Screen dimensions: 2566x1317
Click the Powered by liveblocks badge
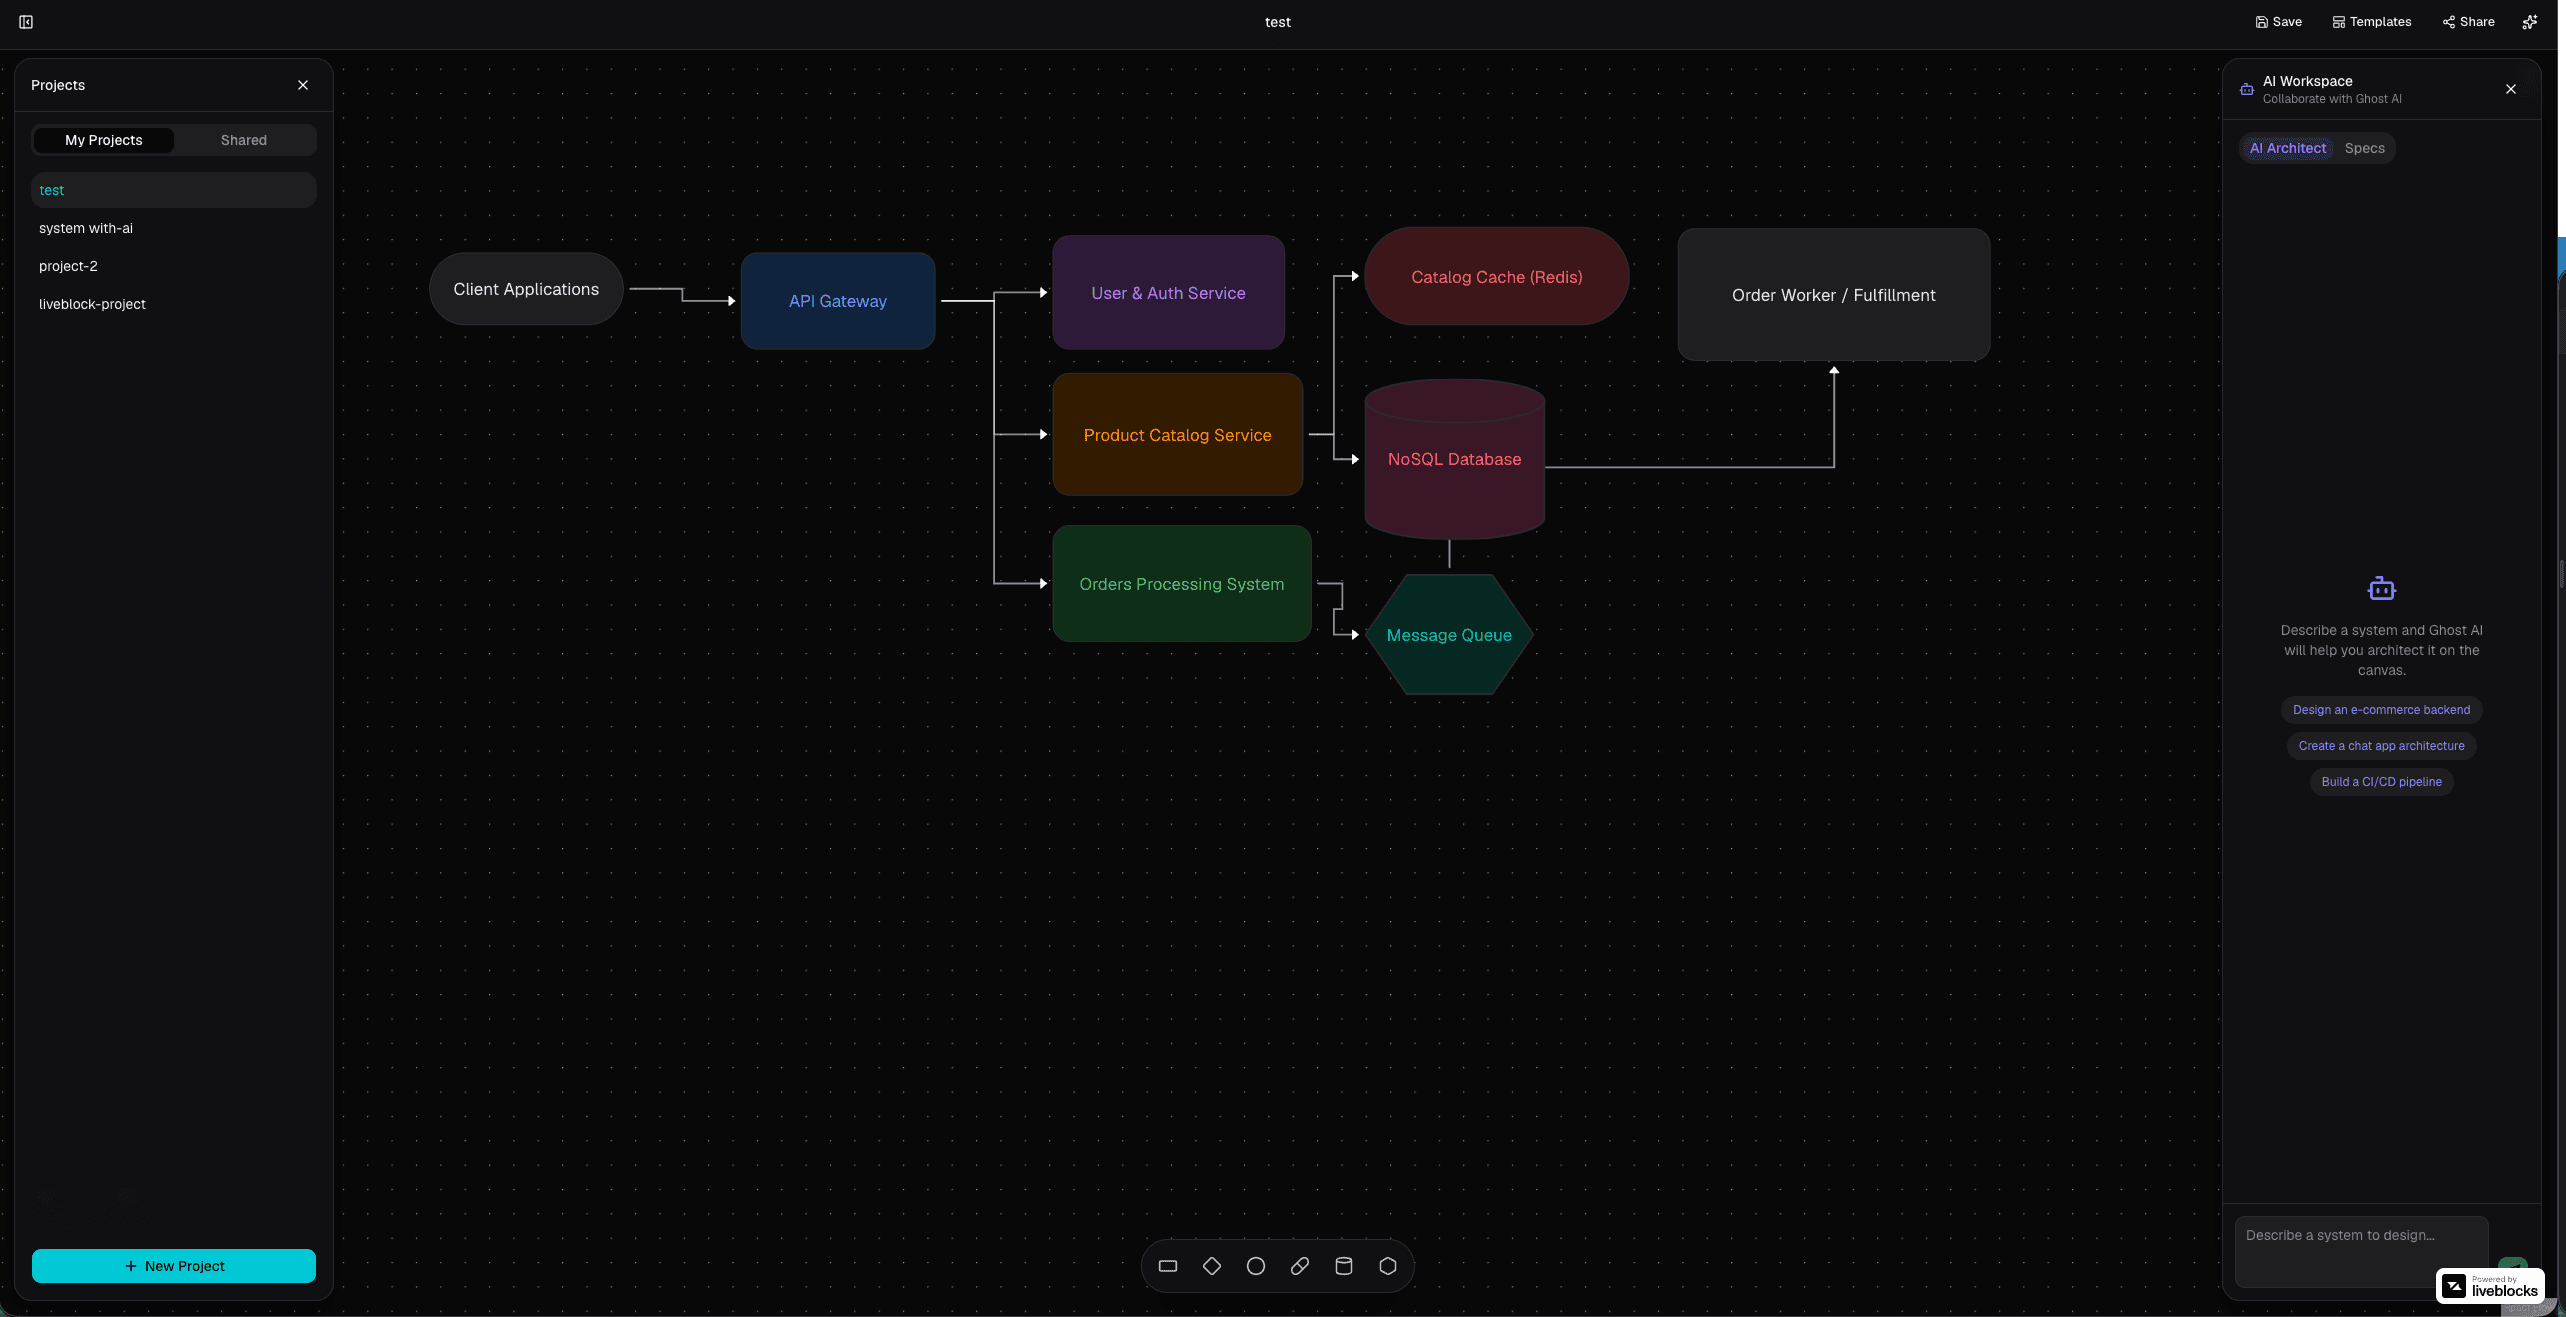pyautogui.click(x=2489, y=1286)
